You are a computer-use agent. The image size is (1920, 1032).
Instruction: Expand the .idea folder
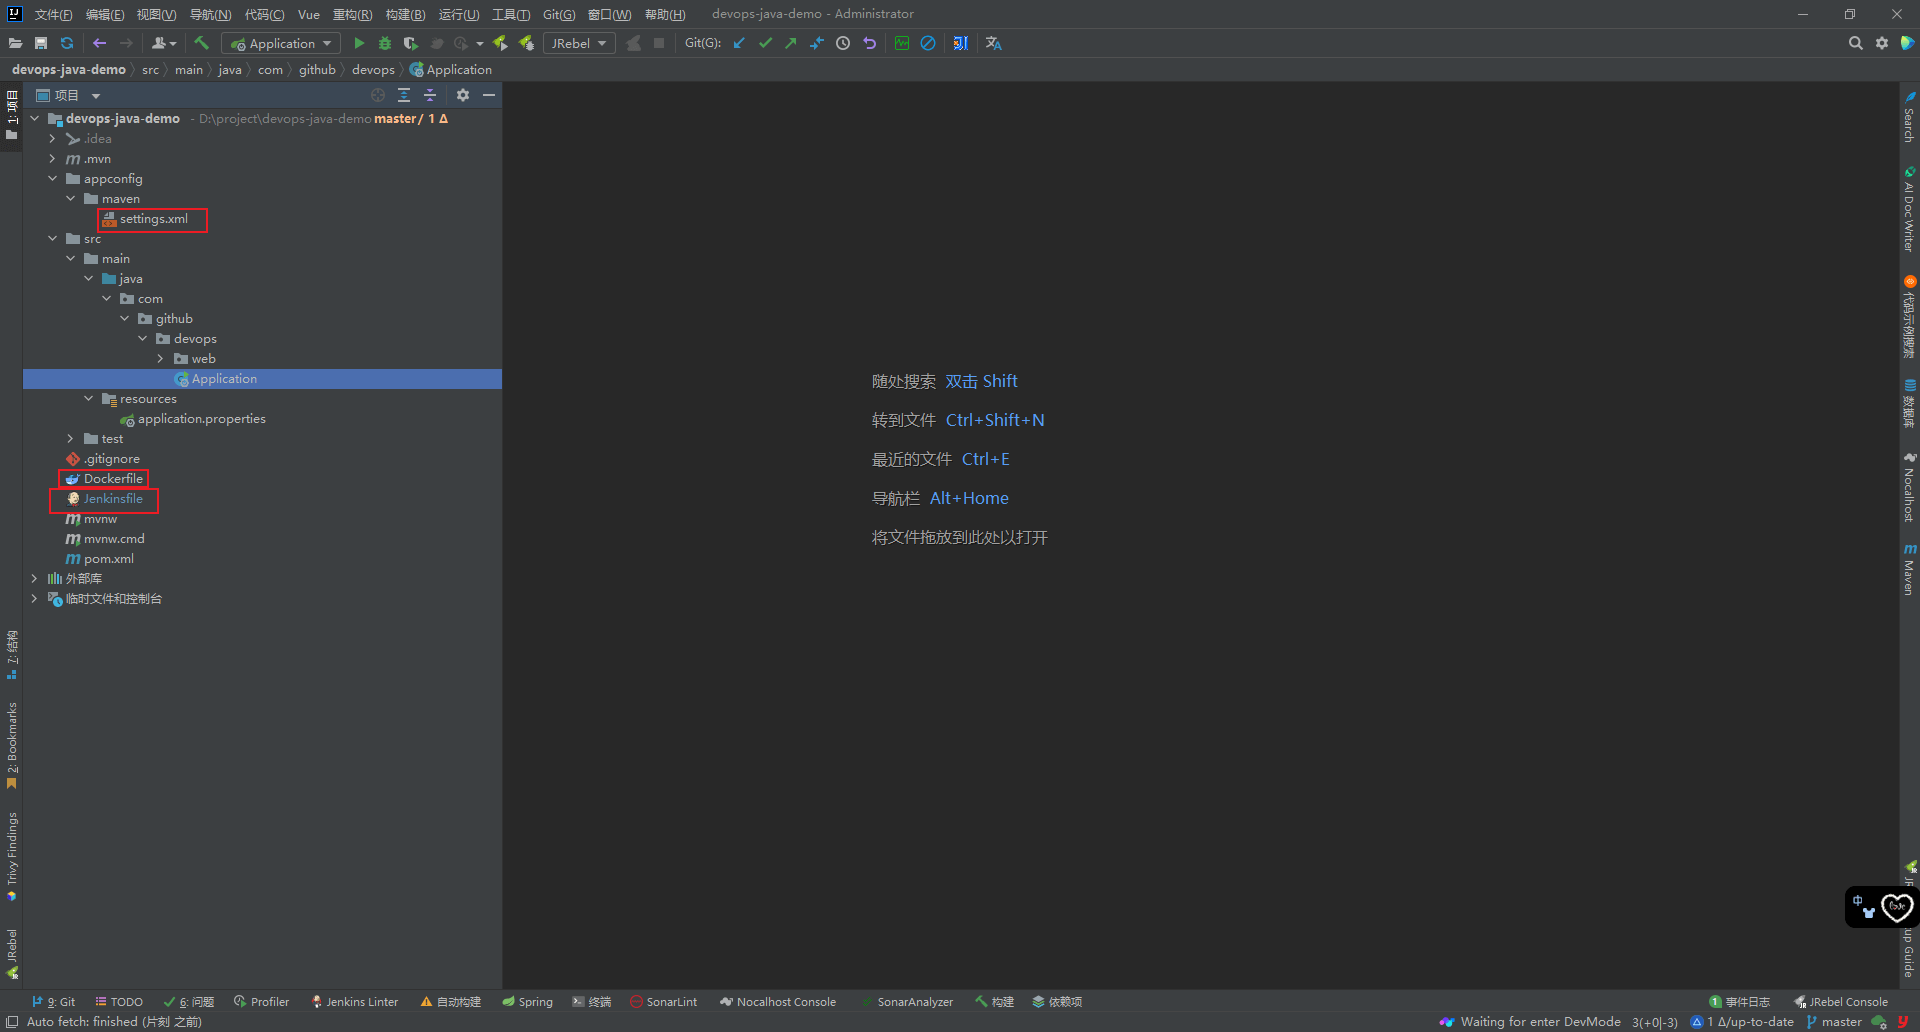click(52, 139)
